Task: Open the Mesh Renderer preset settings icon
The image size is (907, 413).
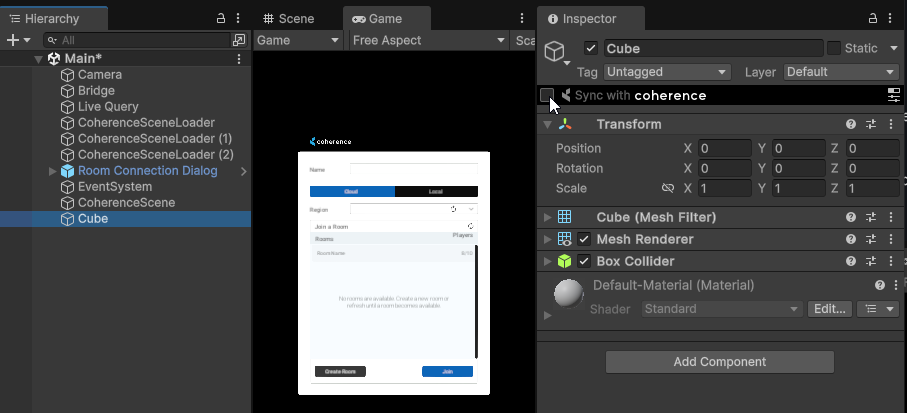Action: pos(871,239)
